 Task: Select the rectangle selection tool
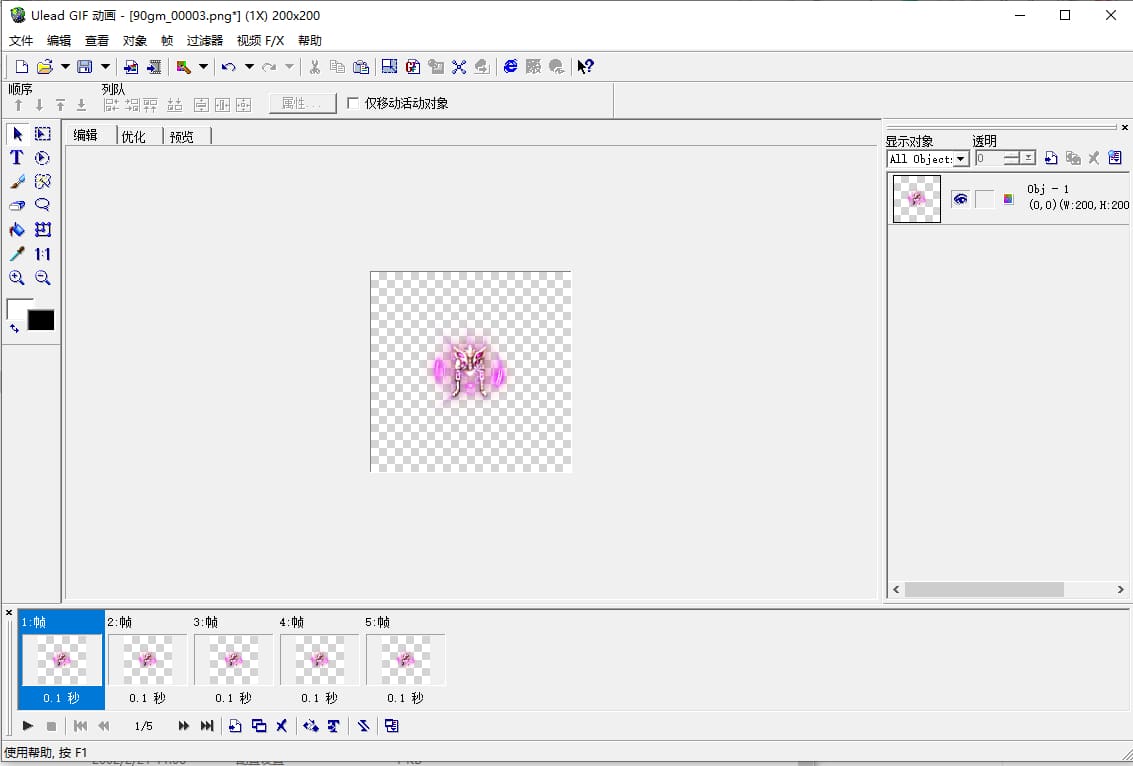point(43,134)
